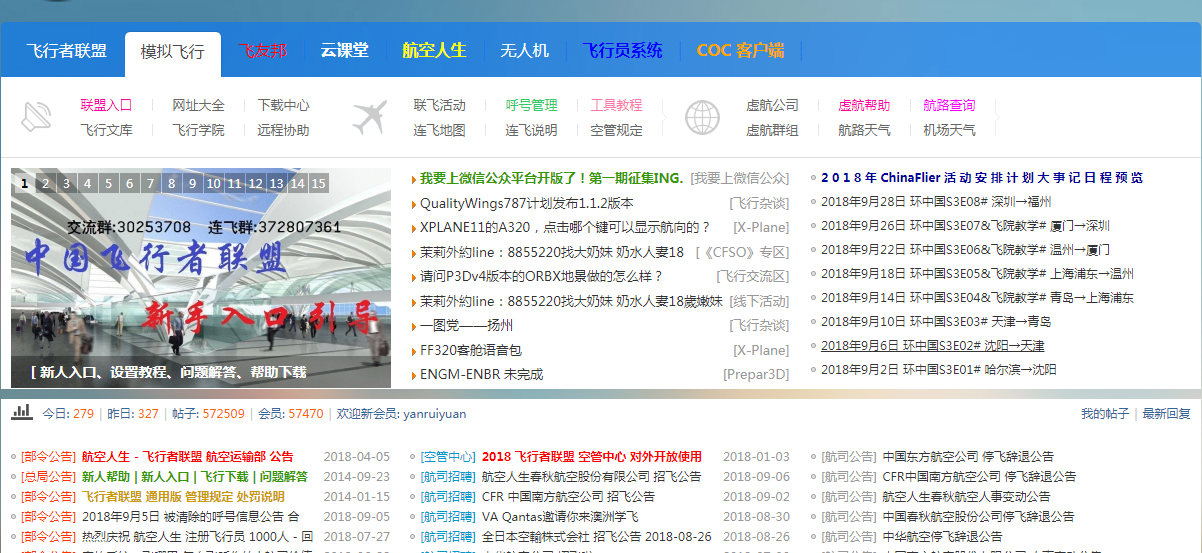Open 环中国S3E01# 哈尔滨→沈阳 event
This screenshot has width=1202, height=553.
coord(939,369)
